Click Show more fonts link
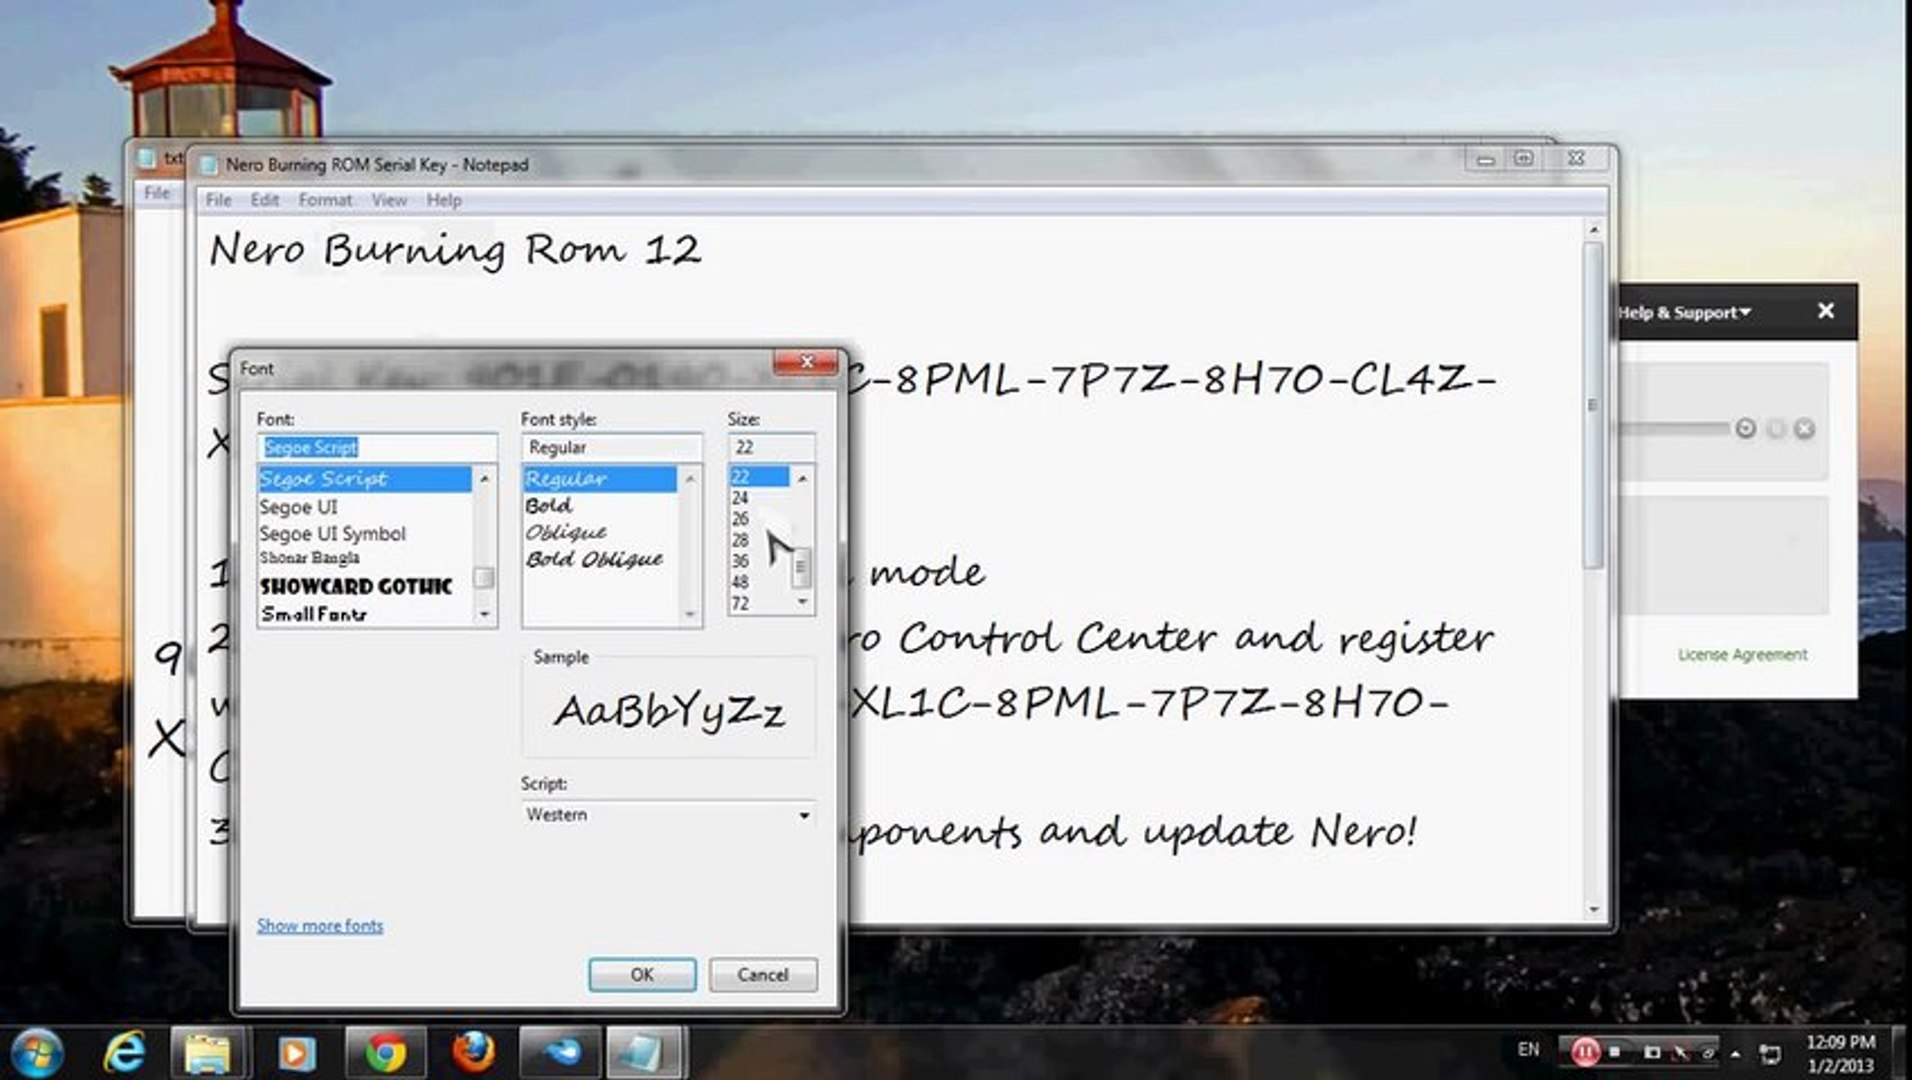 click(x=320, y=925)
